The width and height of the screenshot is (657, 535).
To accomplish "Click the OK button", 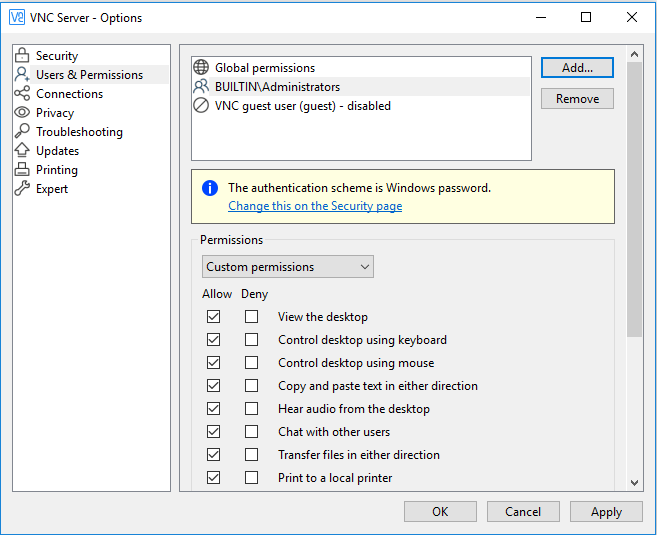I will (x=440, y=512).
